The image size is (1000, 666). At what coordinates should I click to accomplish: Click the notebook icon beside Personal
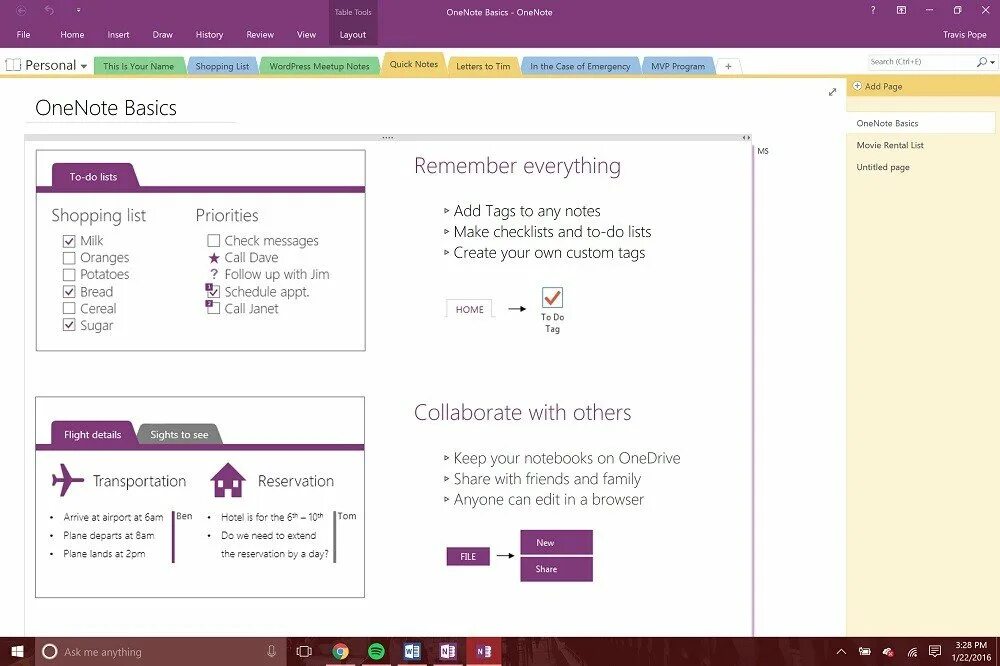(13, 65)
